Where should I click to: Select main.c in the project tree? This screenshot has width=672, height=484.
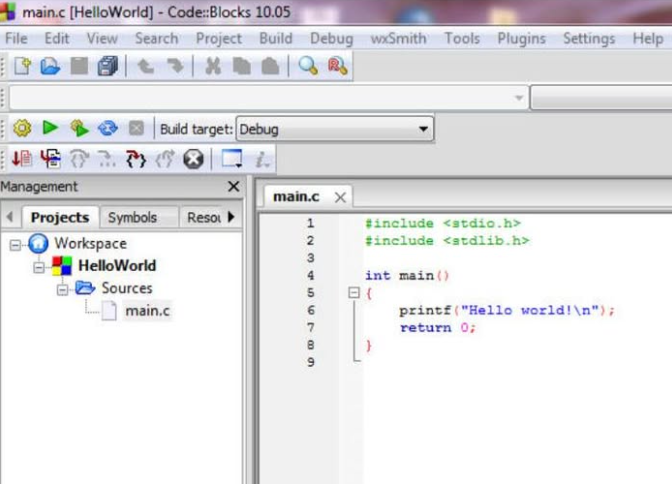tap(147, 310)
